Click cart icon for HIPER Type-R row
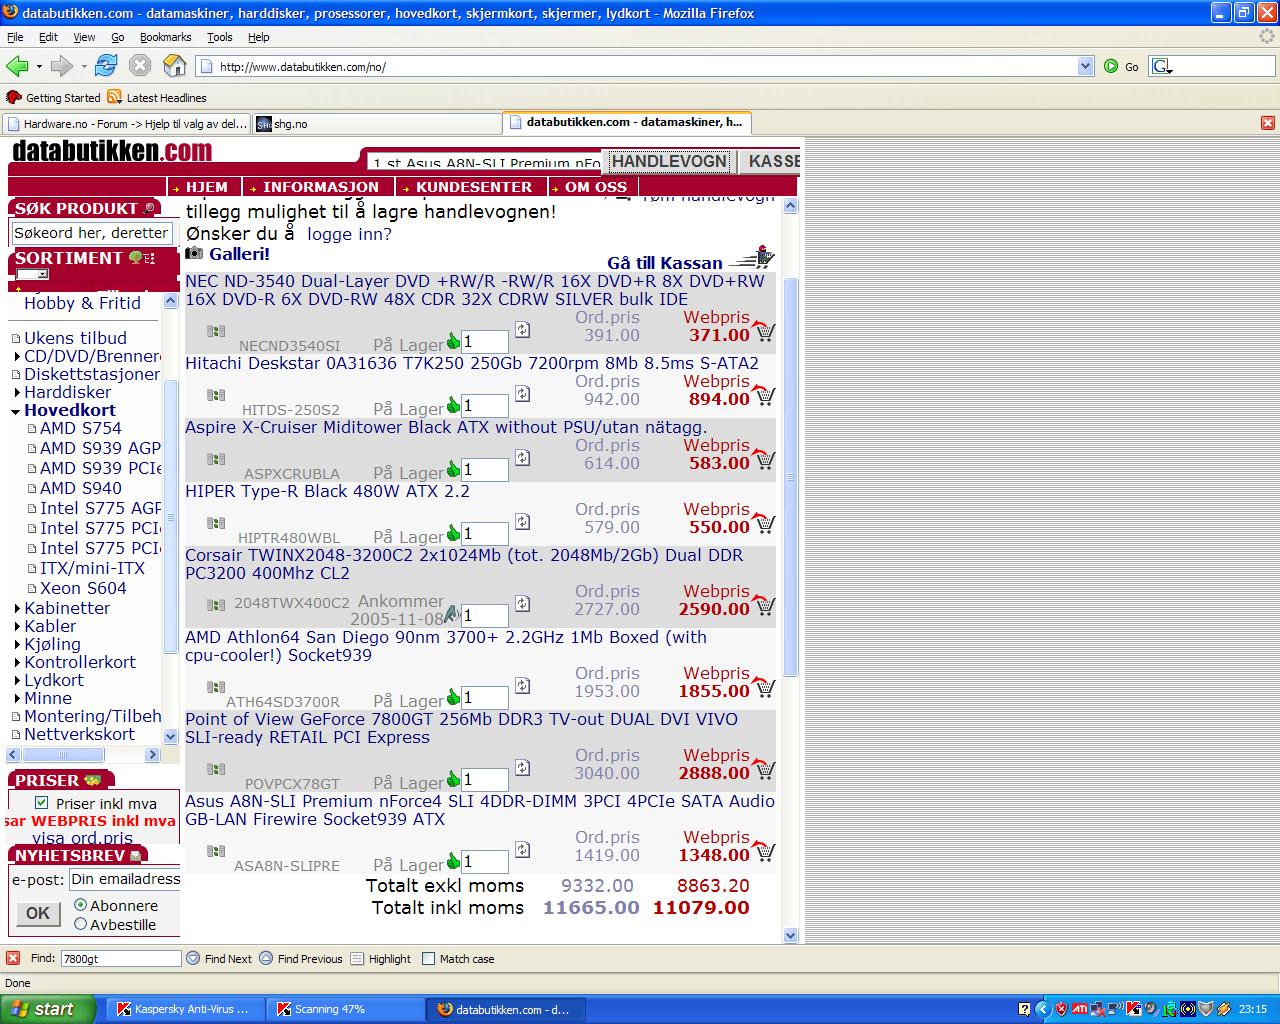The image size is (1280, 1024). pyautogui.click(x=765, y=524)
